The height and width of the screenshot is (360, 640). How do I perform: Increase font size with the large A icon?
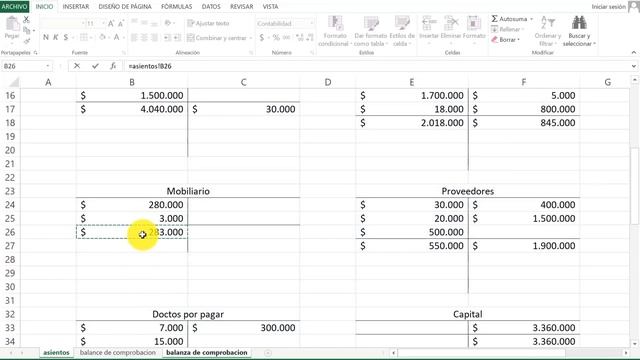click(111, 24)
